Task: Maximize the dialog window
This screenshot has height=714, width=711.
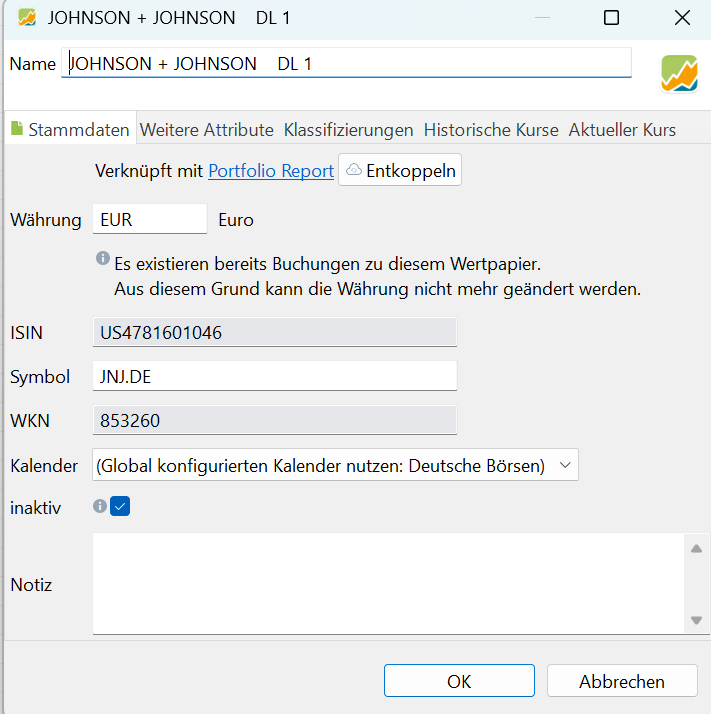Action: click(x=611, y=18)
